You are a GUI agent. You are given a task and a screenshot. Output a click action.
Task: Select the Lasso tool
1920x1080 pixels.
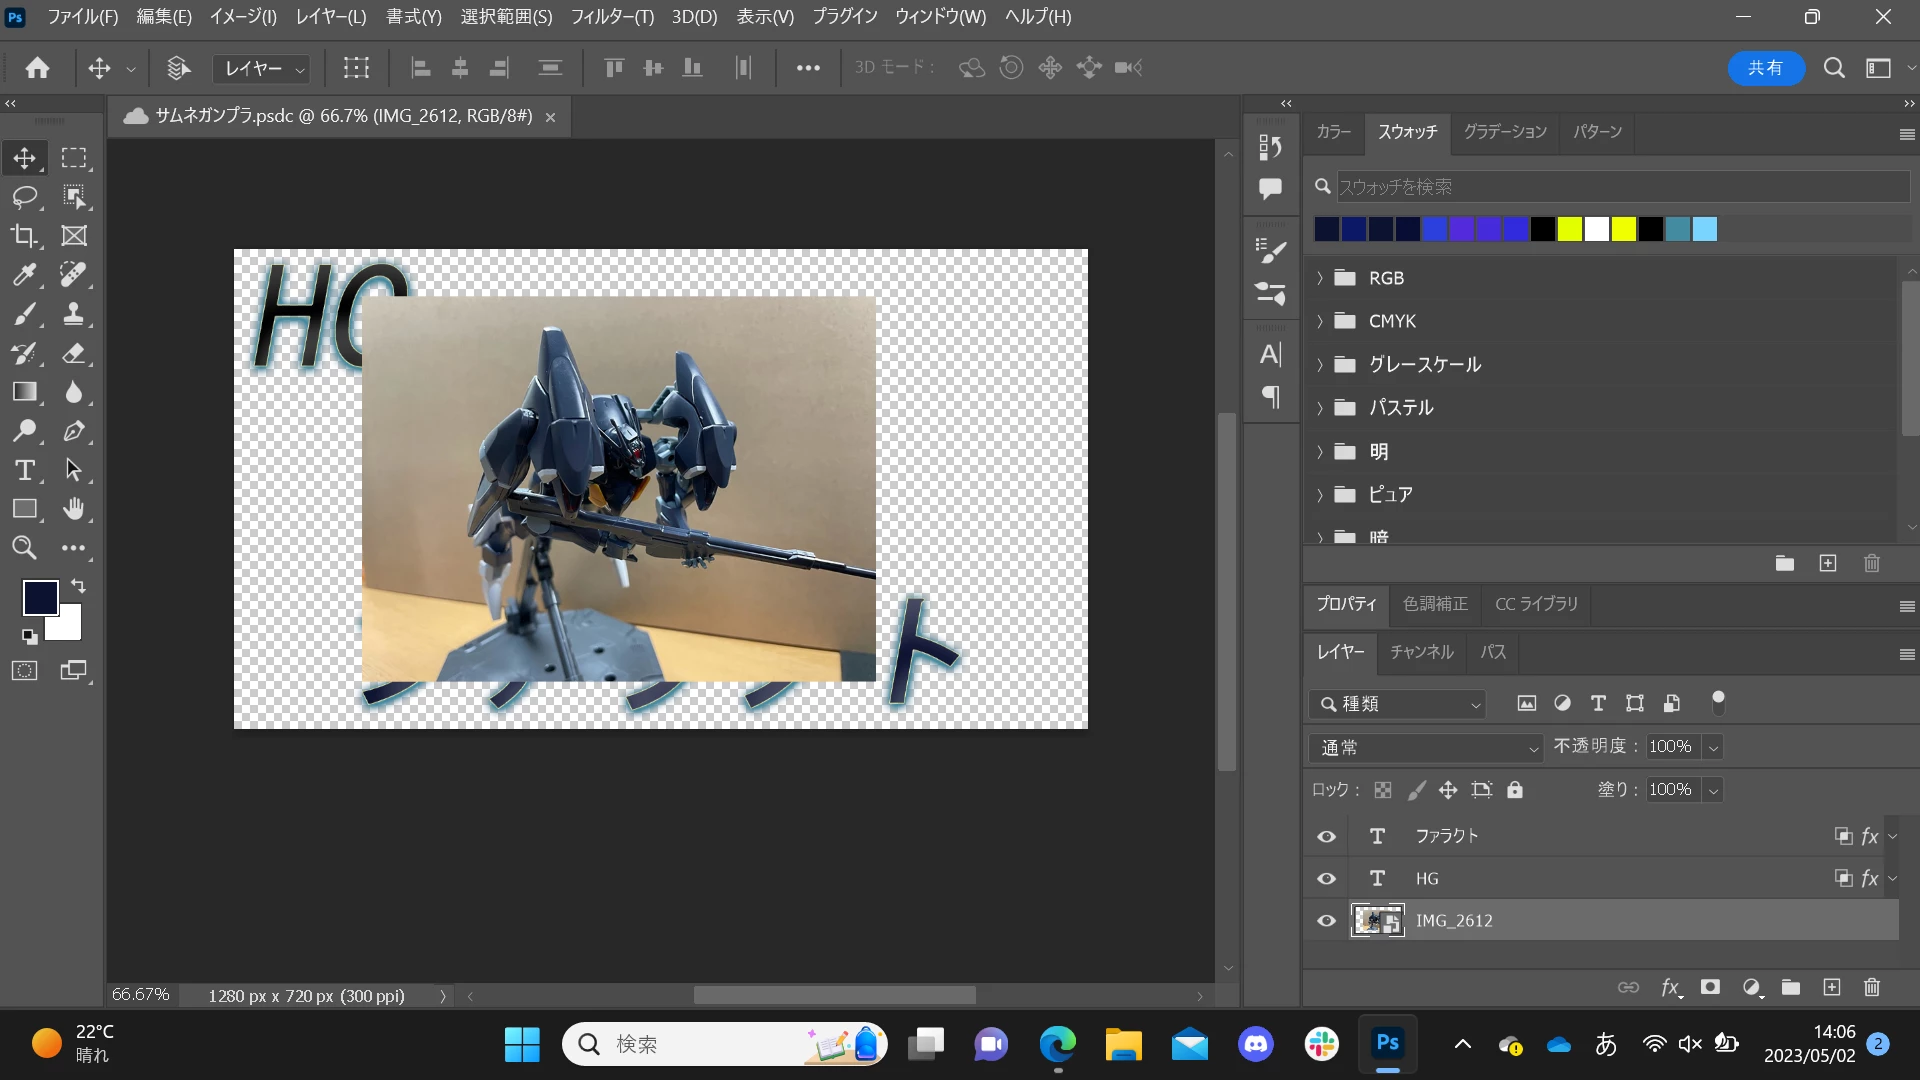coord(25,197)
